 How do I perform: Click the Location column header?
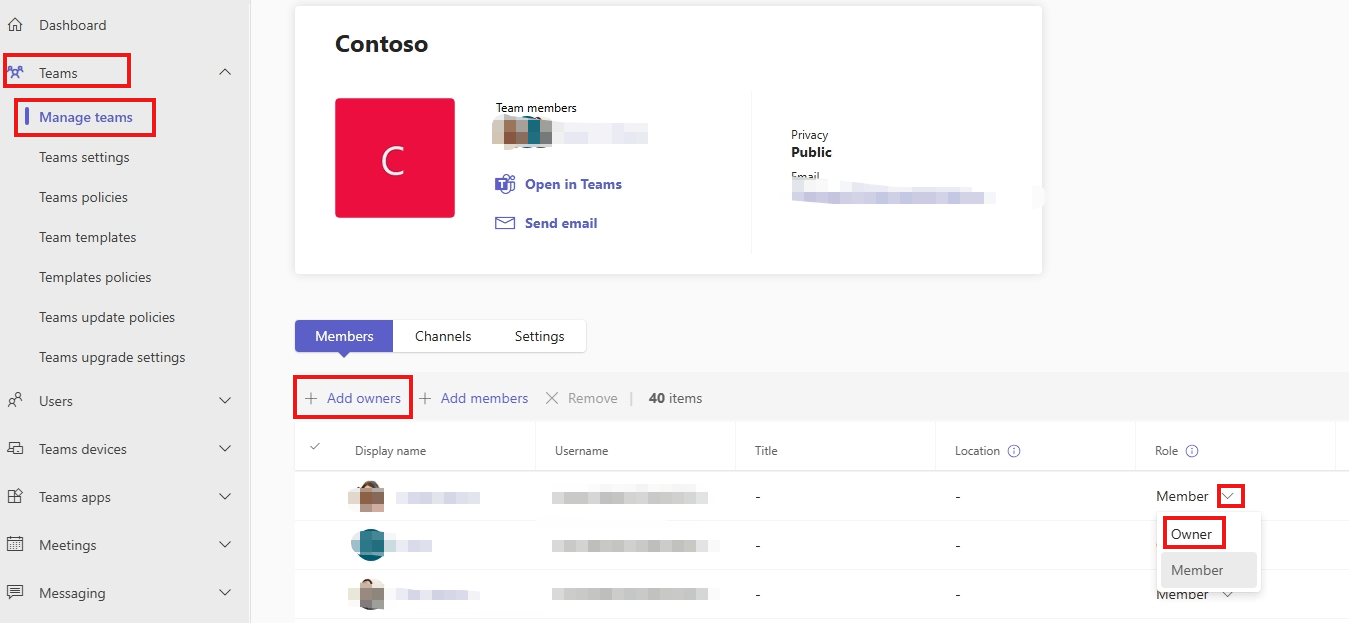[977, 451]
